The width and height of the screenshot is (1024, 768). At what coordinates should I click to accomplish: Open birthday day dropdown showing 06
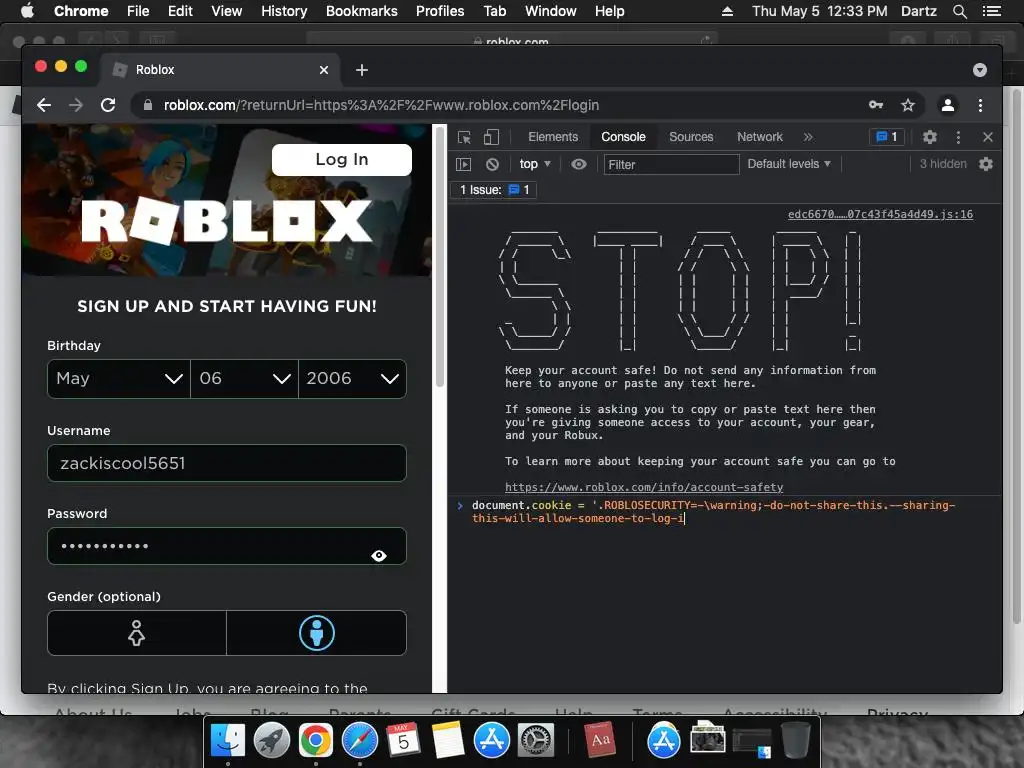point(244,379)
